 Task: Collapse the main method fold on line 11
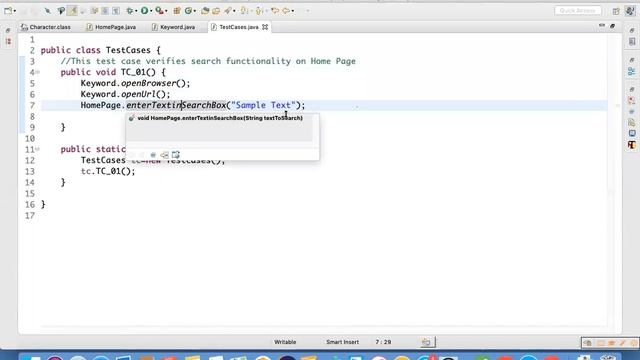(37, 149)
